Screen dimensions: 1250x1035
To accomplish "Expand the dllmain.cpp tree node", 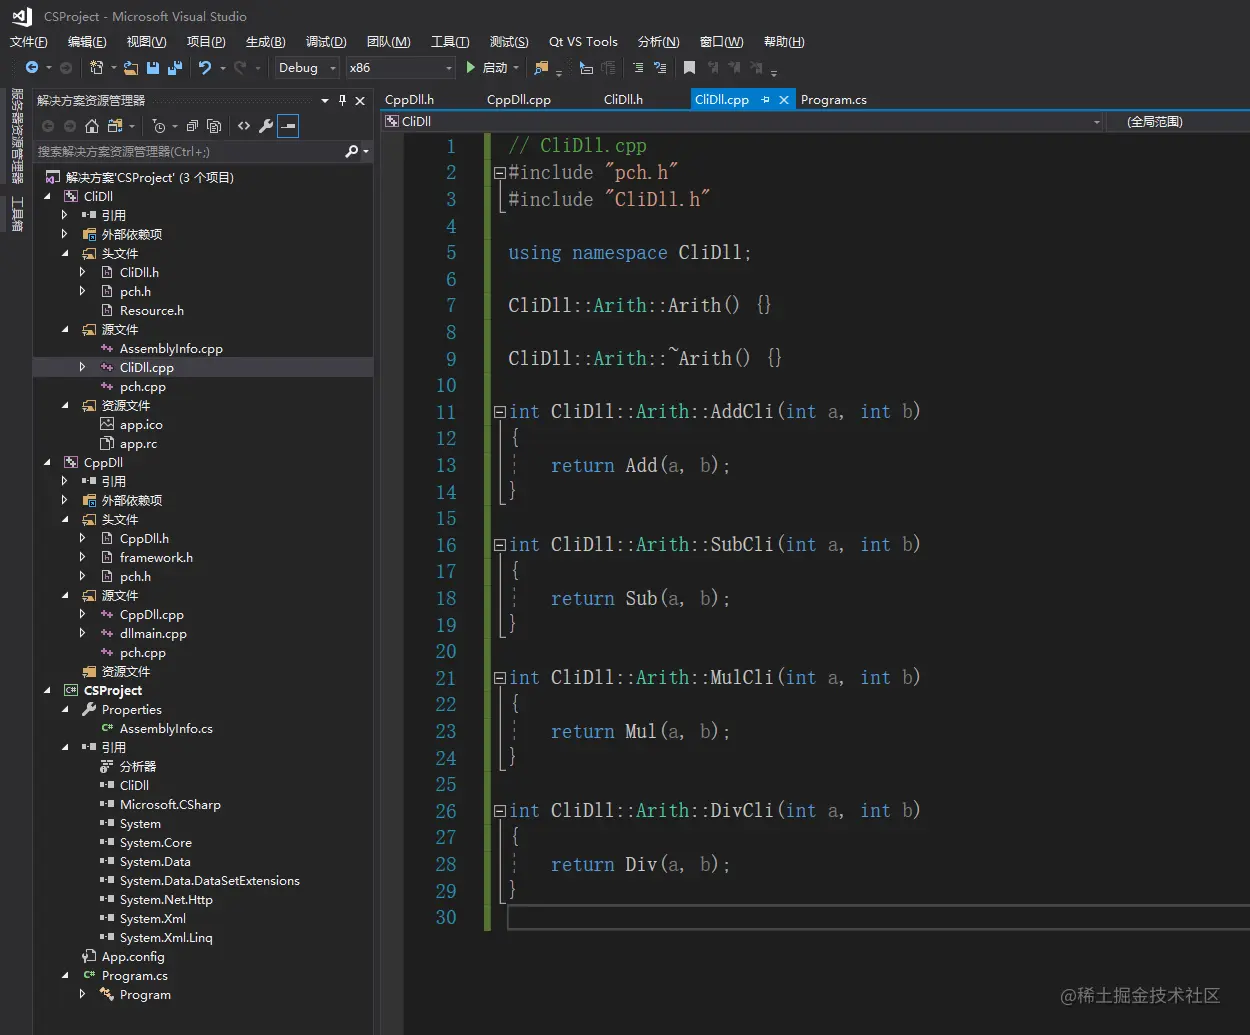I will click(82, 634).
